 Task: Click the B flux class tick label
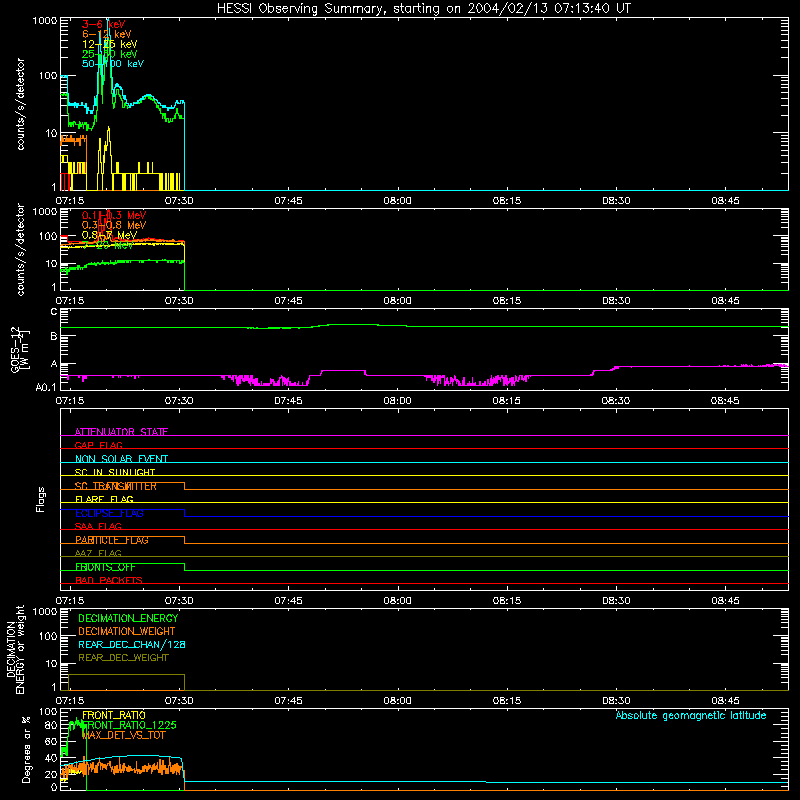click(54, 337)
